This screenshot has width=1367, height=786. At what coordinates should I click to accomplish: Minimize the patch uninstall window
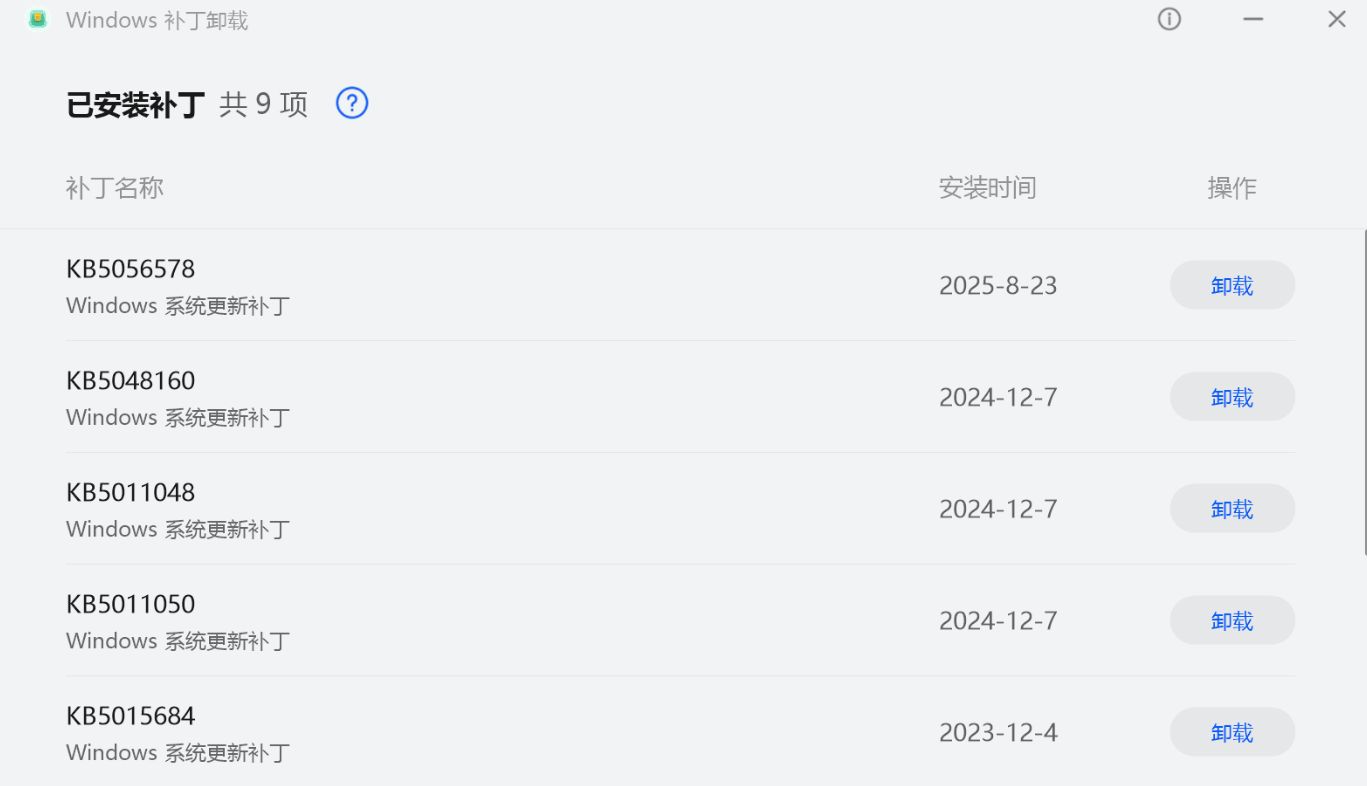click(x=1253, y=19)
